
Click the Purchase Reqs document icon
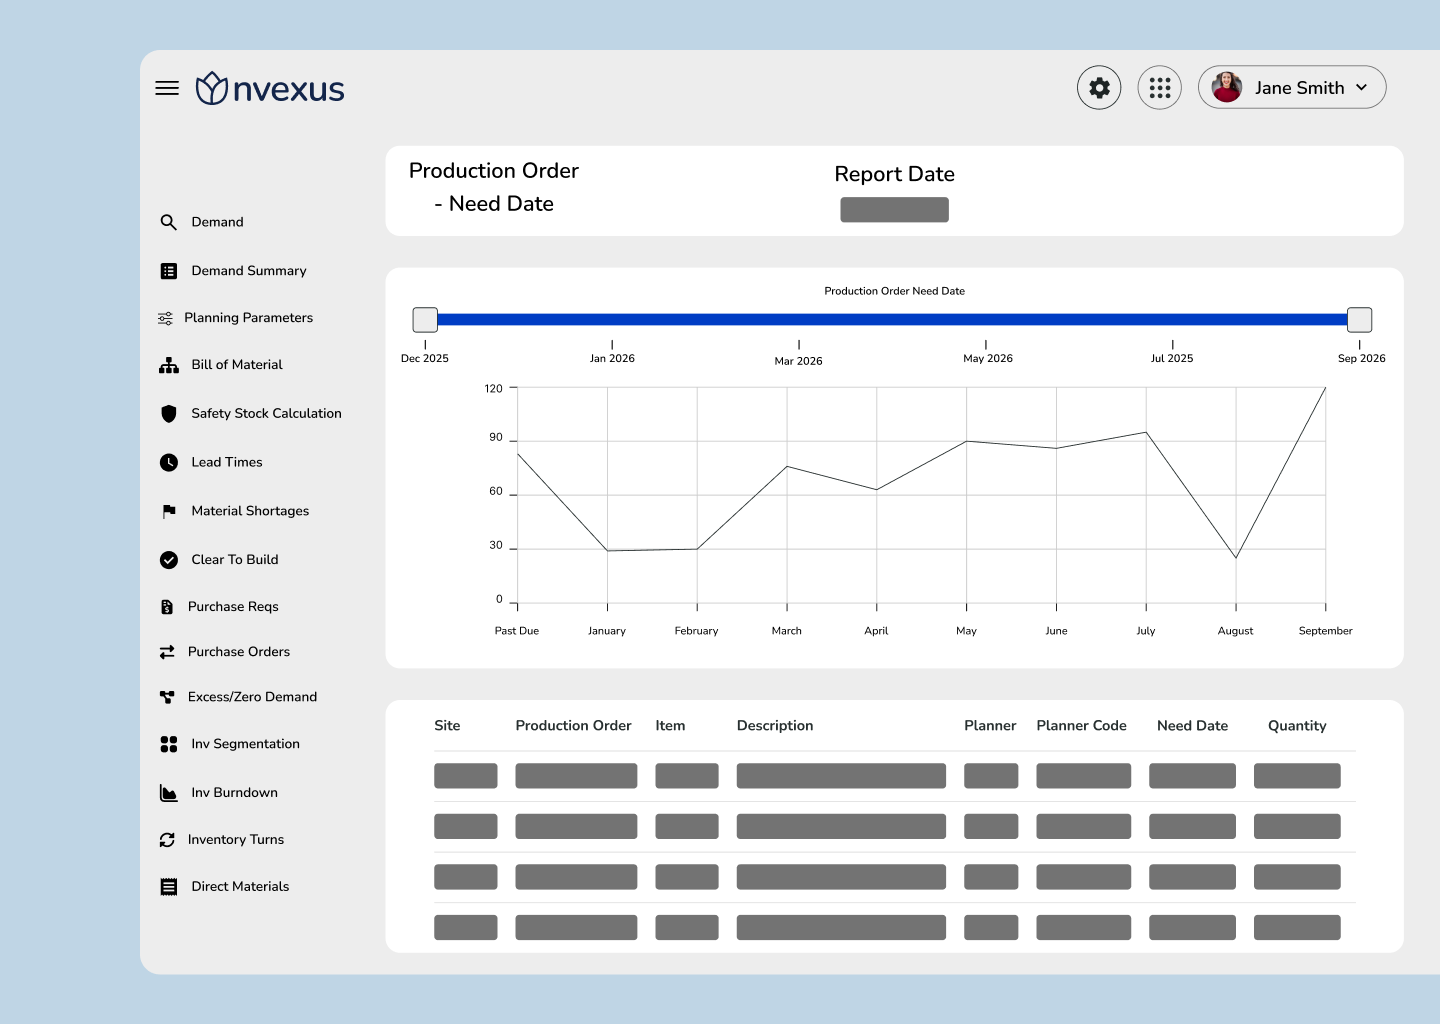tap(167, 607)
